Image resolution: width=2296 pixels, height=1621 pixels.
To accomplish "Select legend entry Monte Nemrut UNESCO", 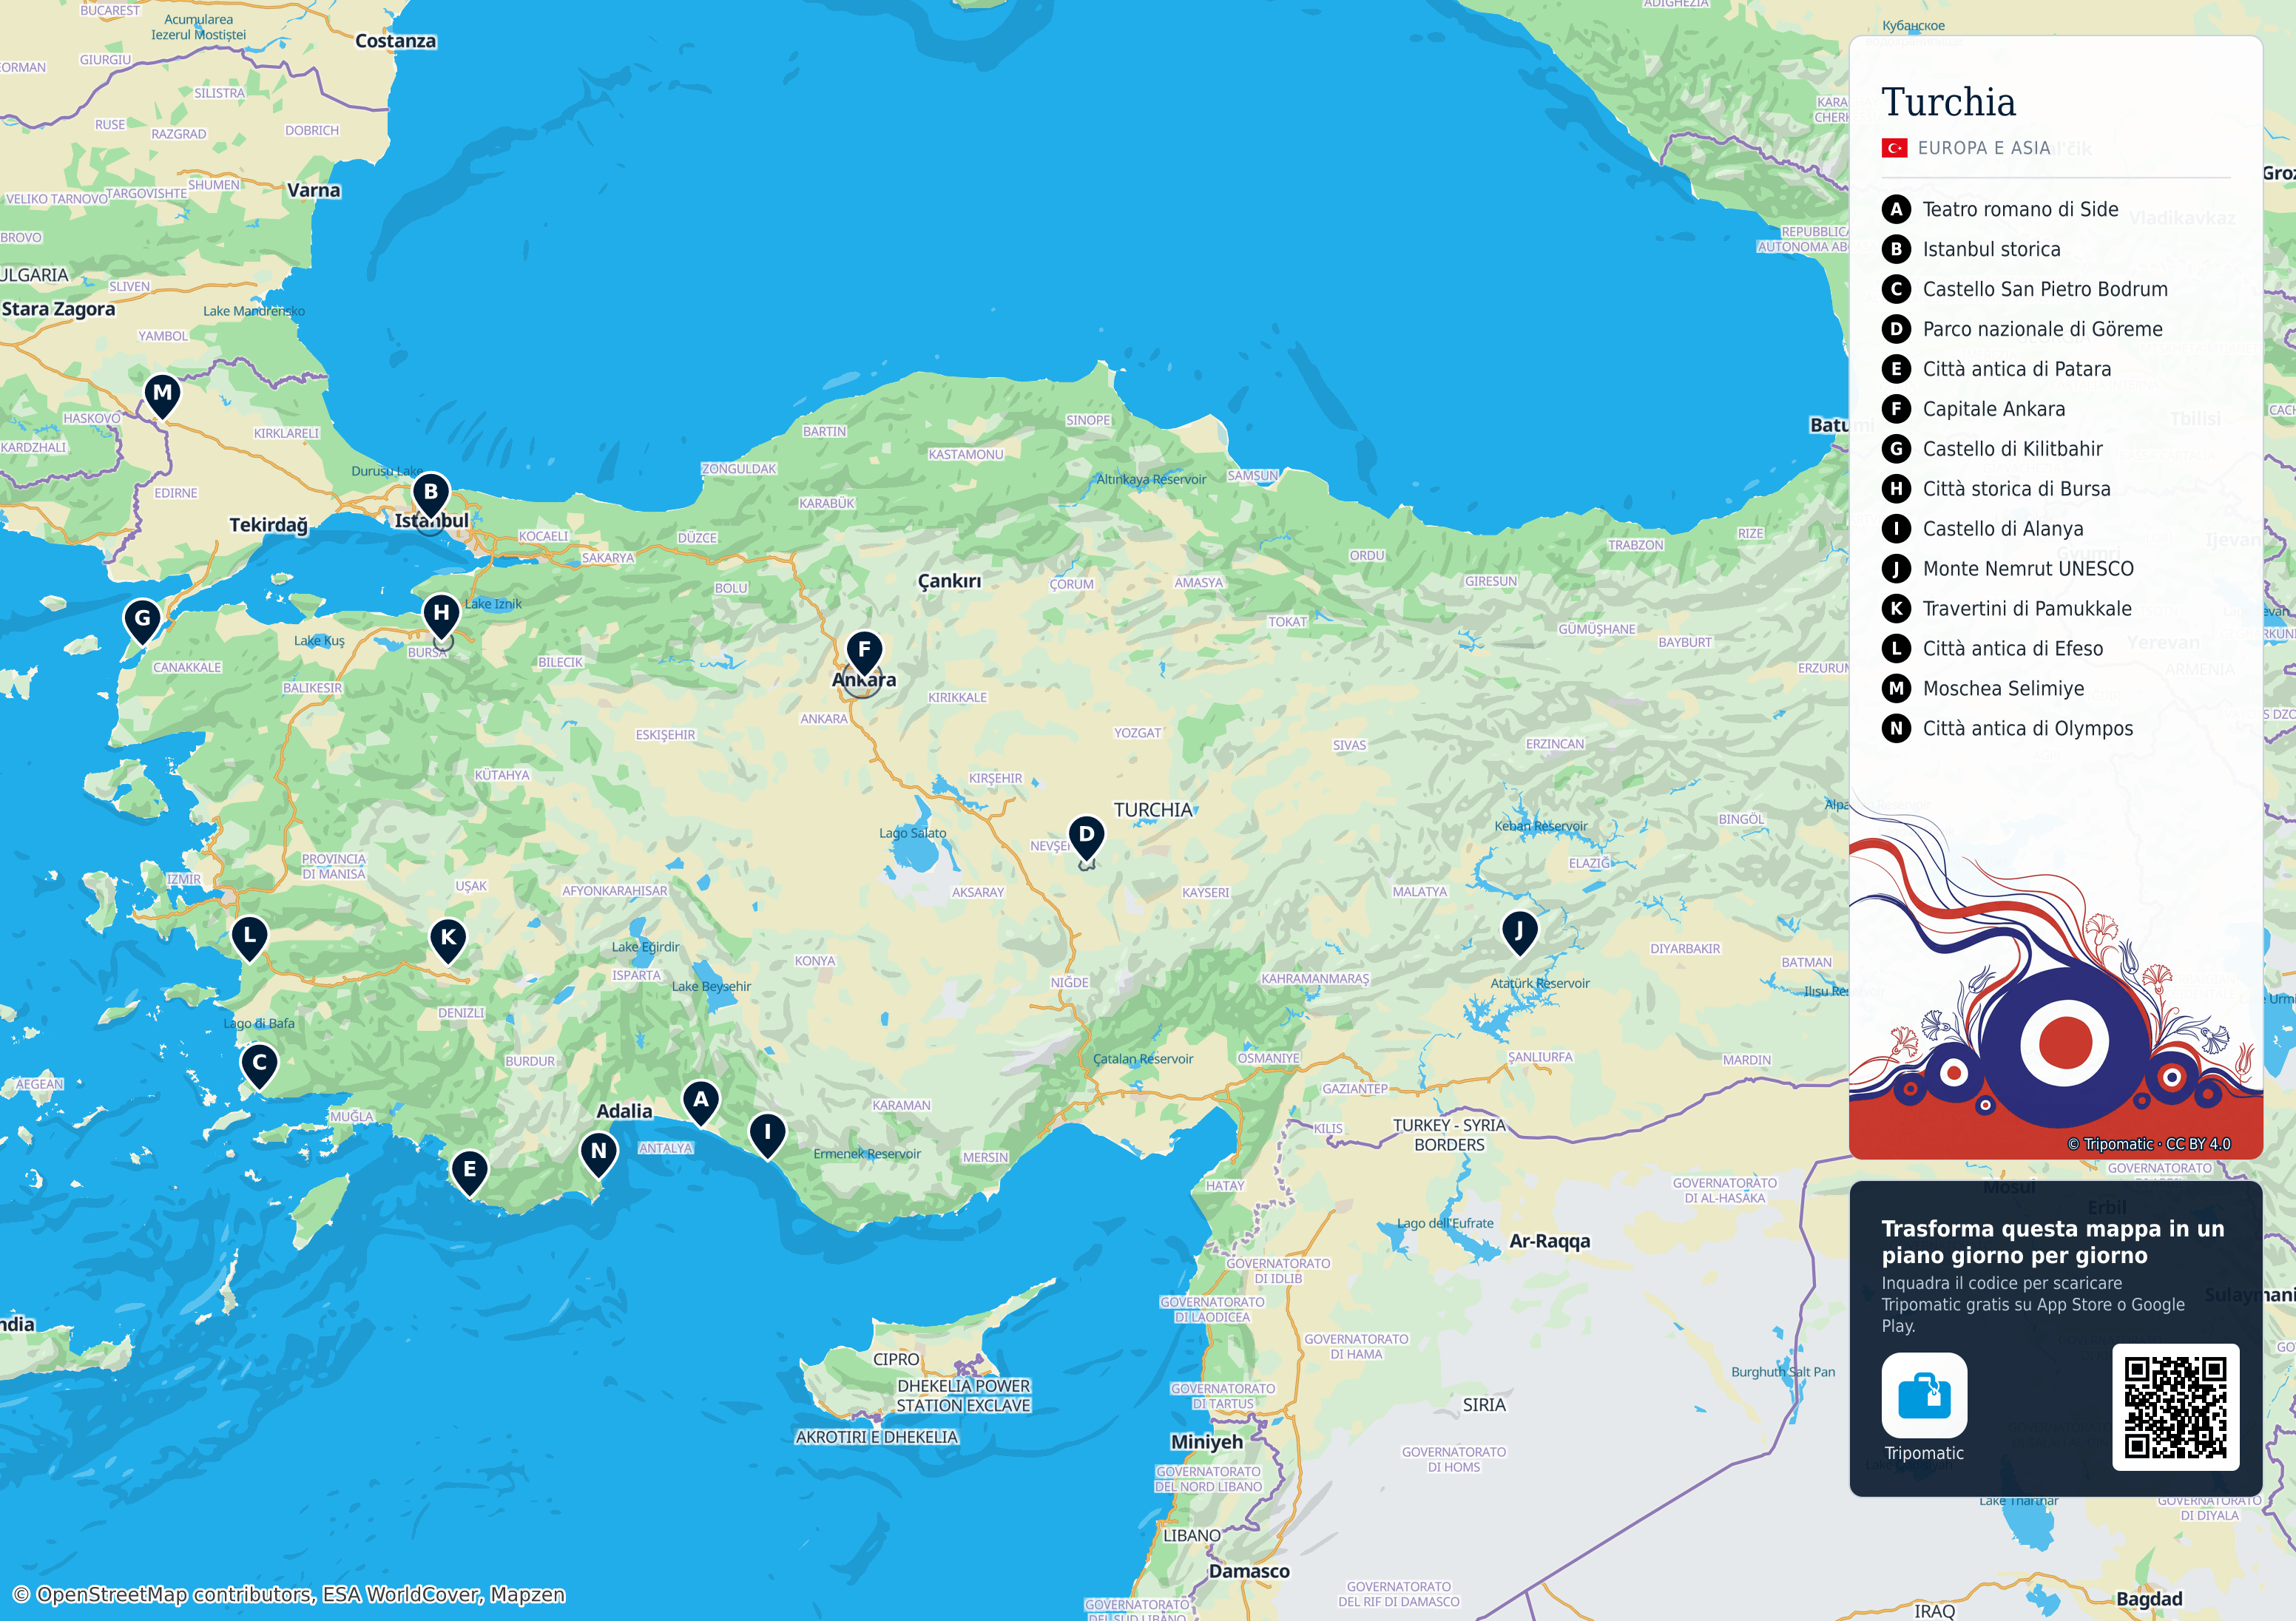I will (2008, 569).
